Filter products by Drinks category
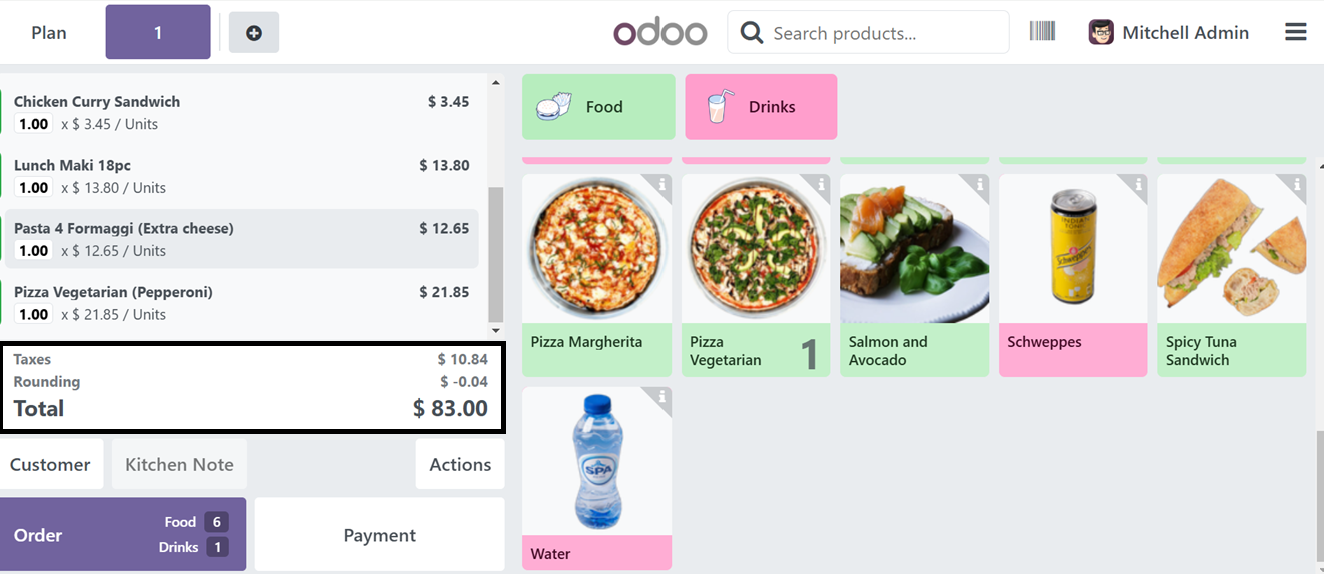 click(761, 107)
